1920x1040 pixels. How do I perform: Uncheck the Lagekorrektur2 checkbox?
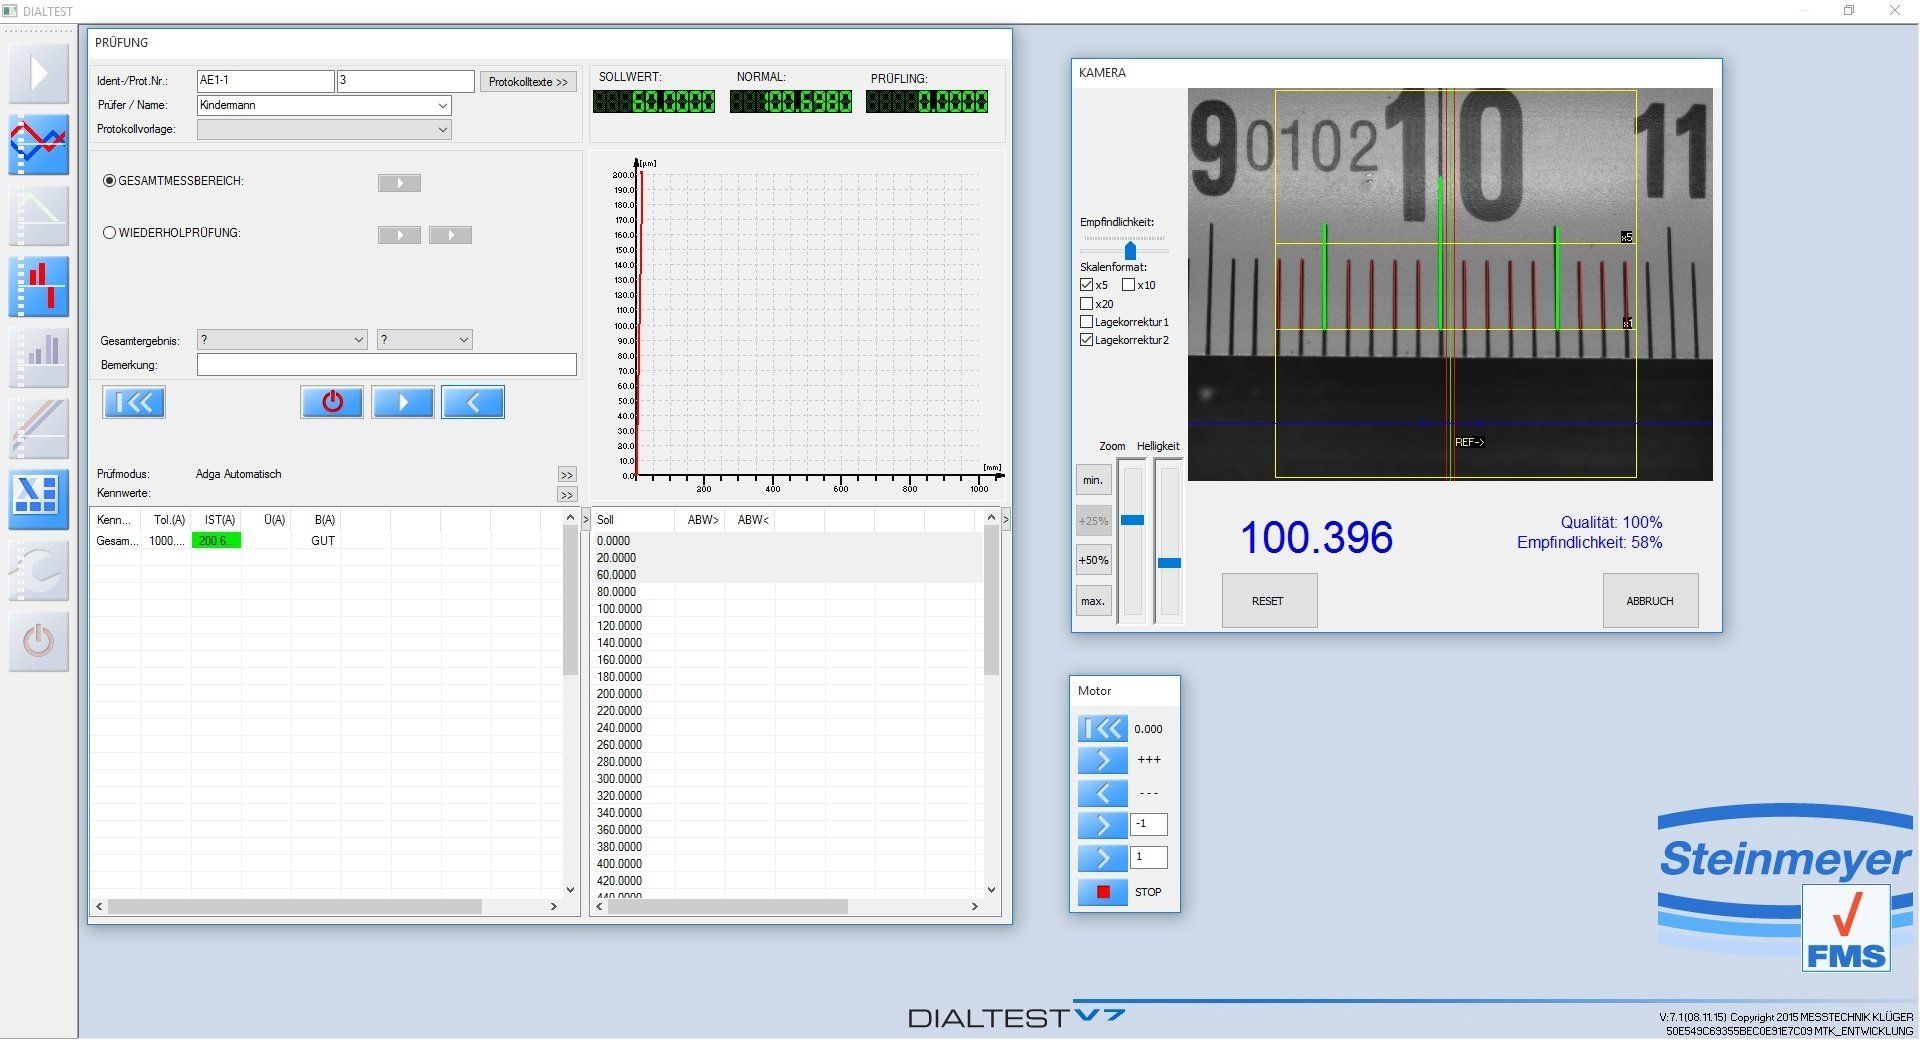1087,340
